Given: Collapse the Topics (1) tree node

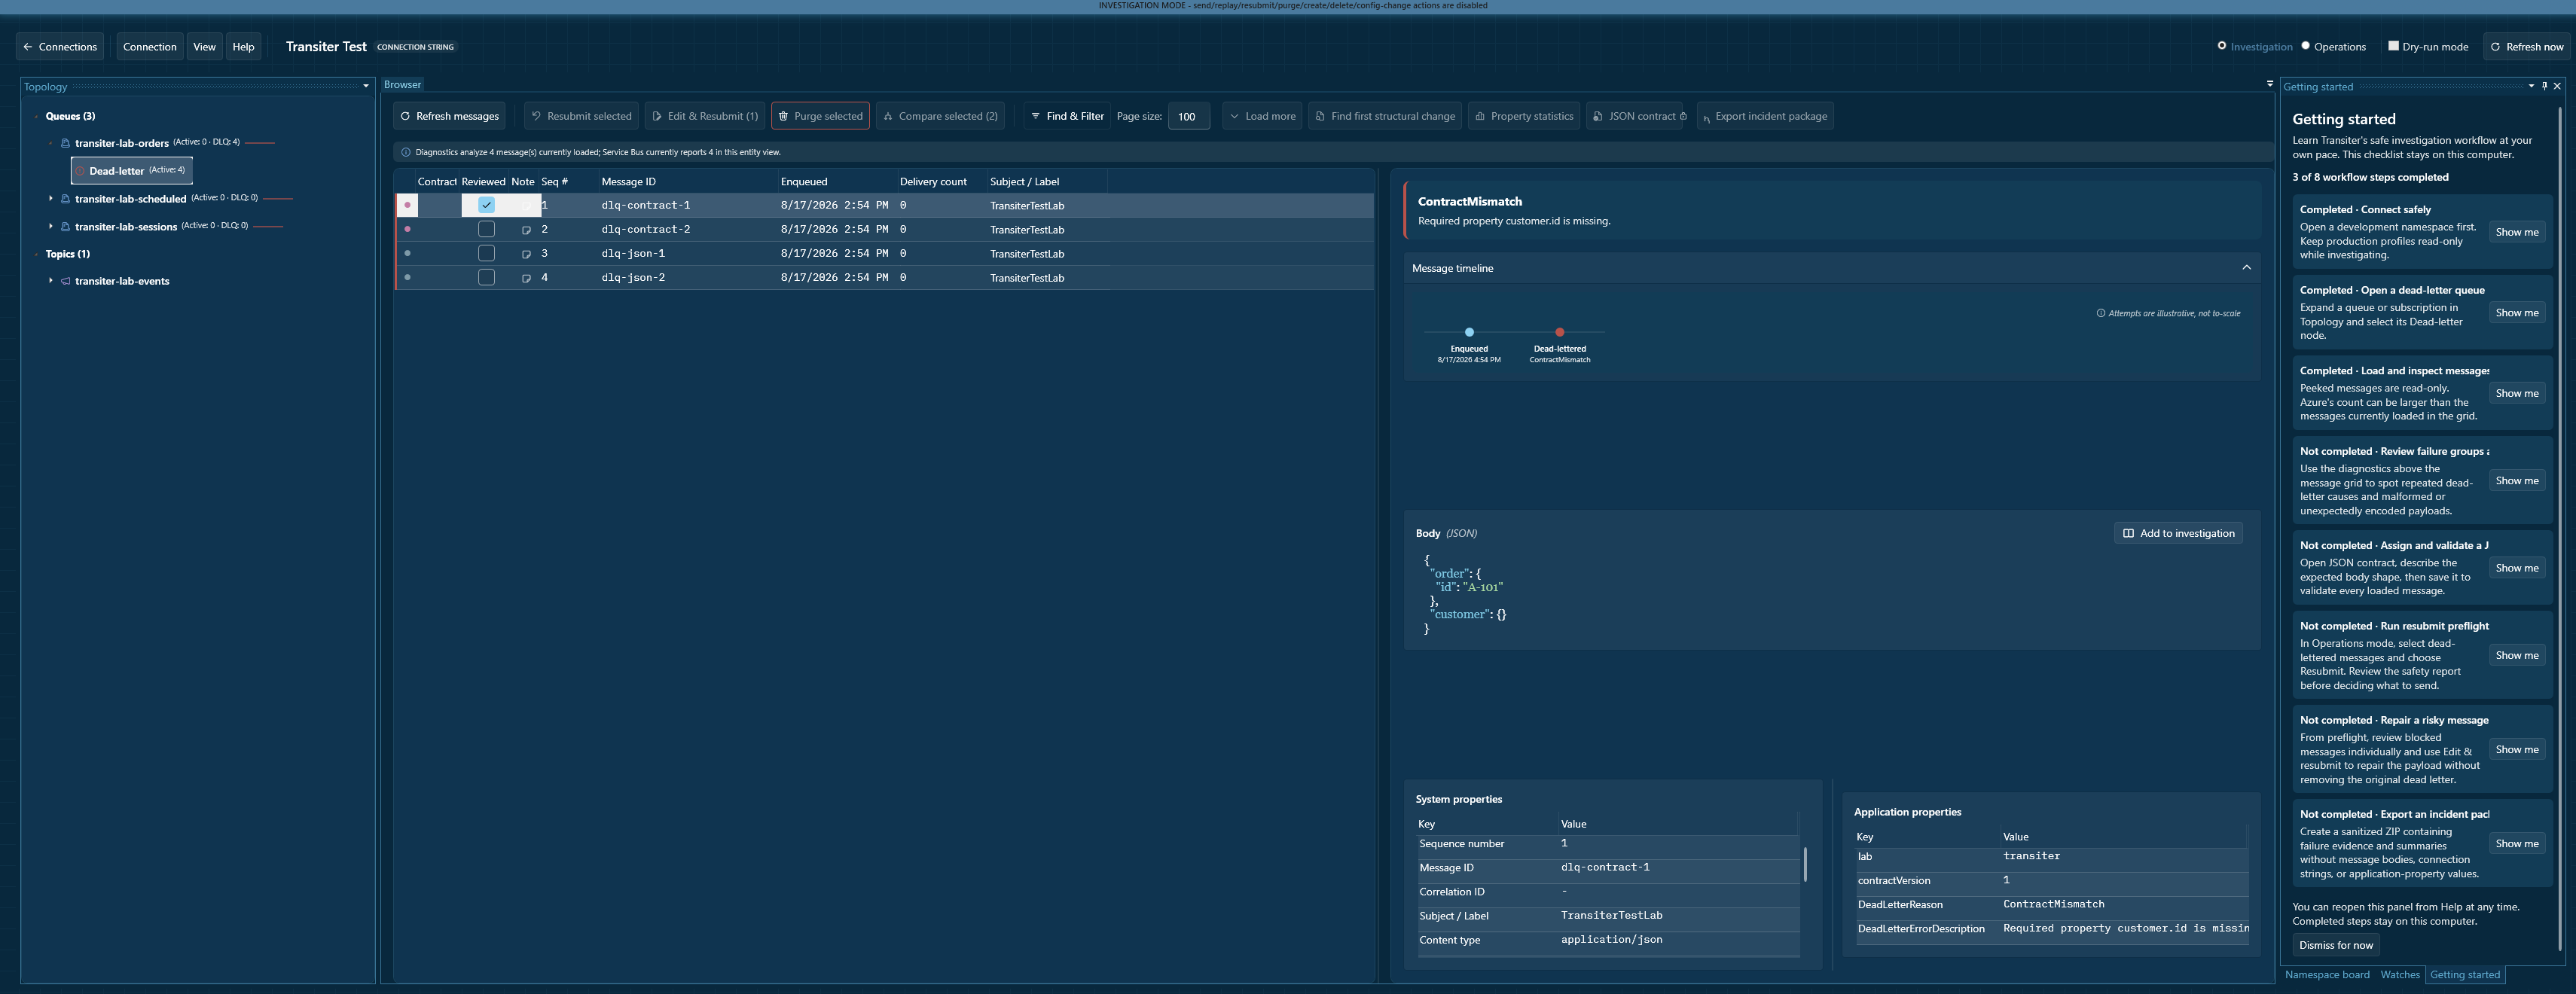Looking at the screenshot, I should tap(36, 254).
